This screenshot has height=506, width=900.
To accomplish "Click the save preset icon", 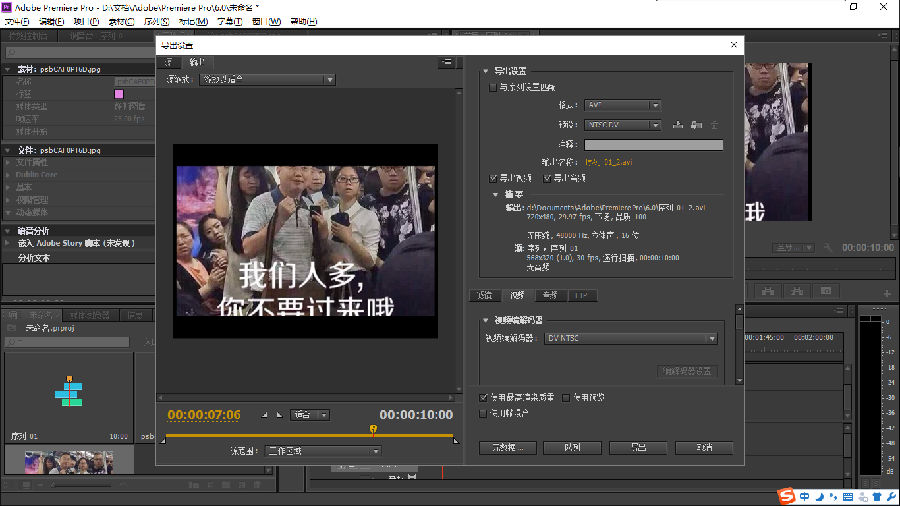I will [x=678, y=125].
